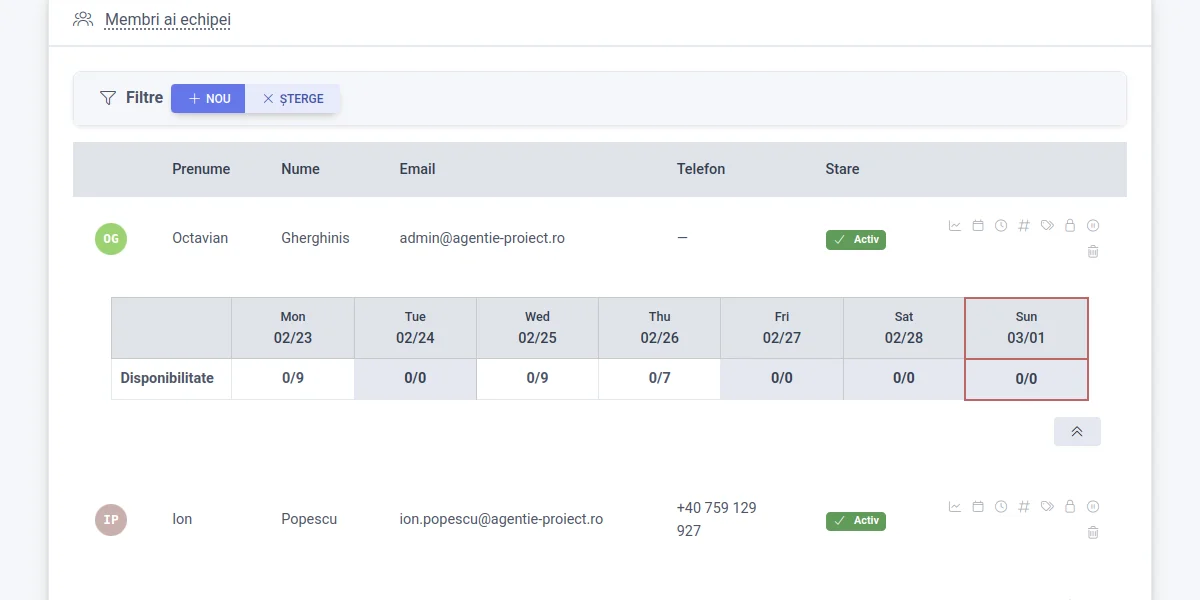Click the Email column header

click(x=417, y=169)
